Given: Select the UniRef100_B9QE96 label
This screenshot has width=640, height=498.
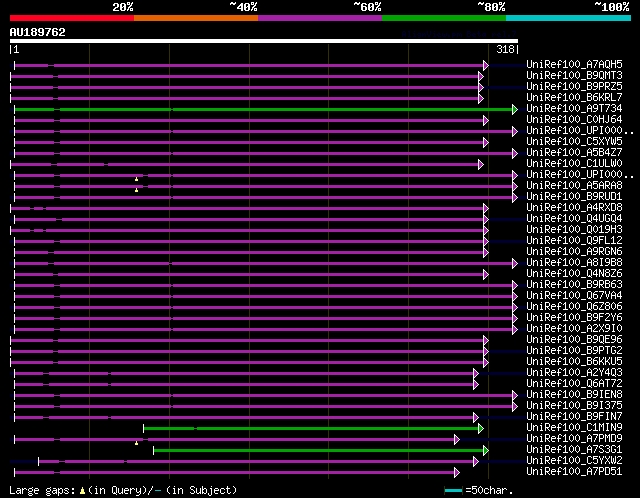Looking at the screenshot, I should (x=574, y=340).
